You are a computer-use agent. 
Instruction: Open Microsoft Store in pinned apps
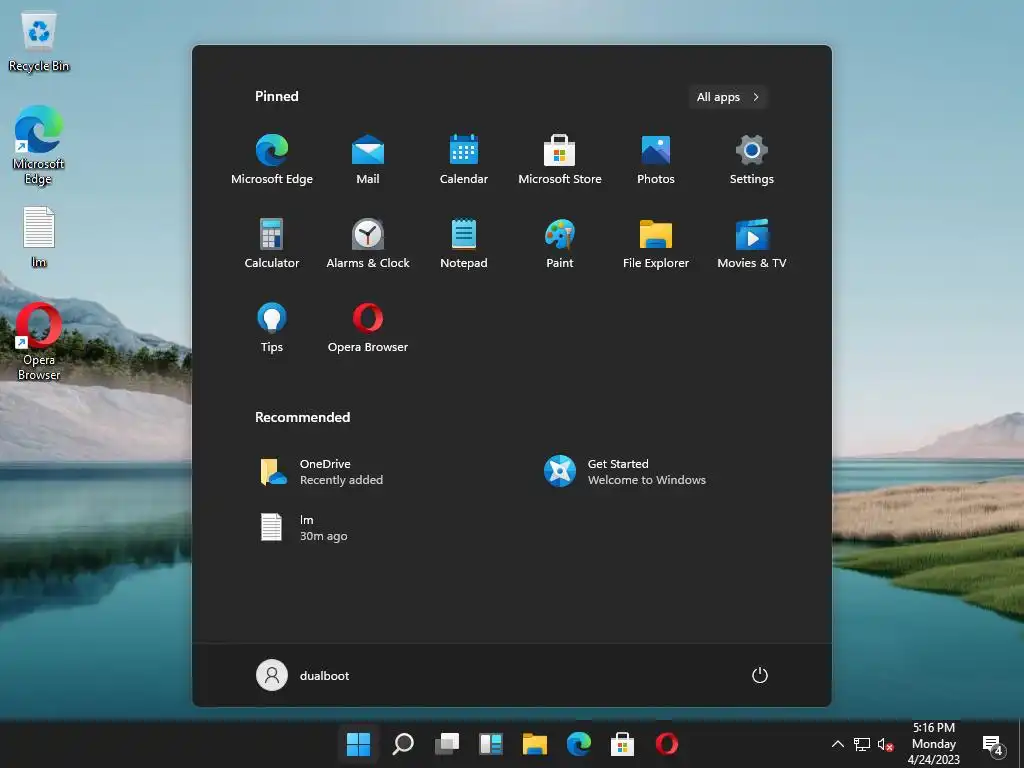560,159
